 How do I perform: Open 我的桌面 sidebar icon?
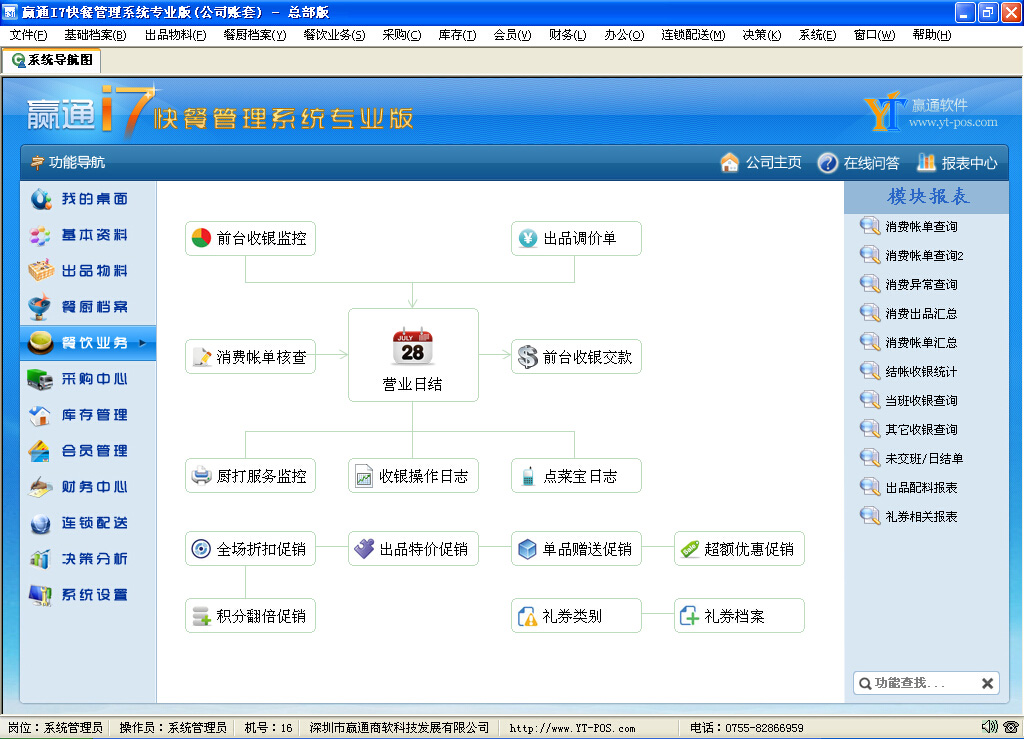pyautogui.click(x=40, y=198)
